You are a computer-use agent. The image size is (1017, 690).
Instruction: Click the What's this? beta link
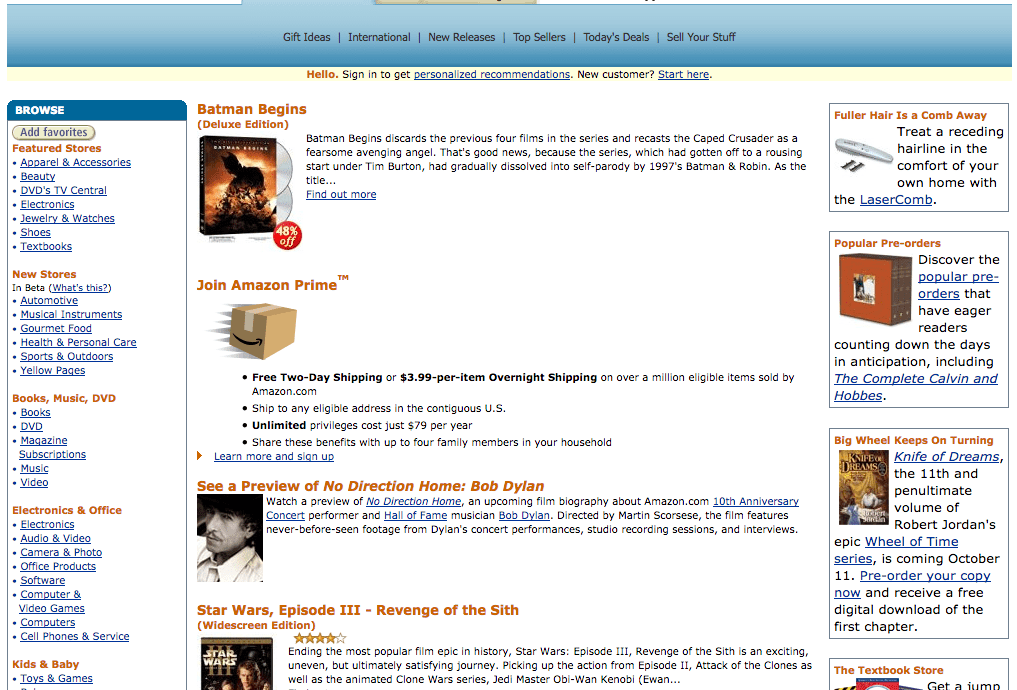81,288
